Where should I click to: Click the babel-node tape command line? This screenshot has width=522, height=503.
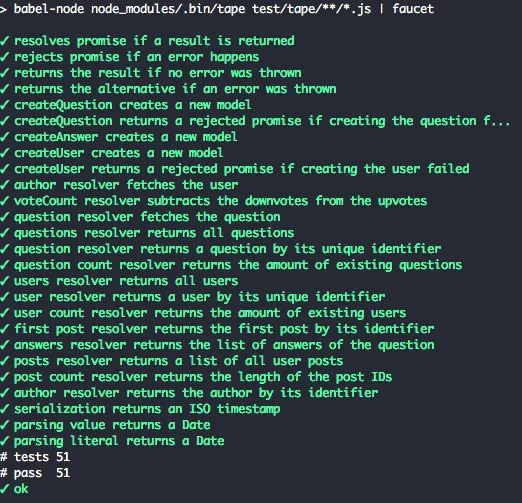217,9
